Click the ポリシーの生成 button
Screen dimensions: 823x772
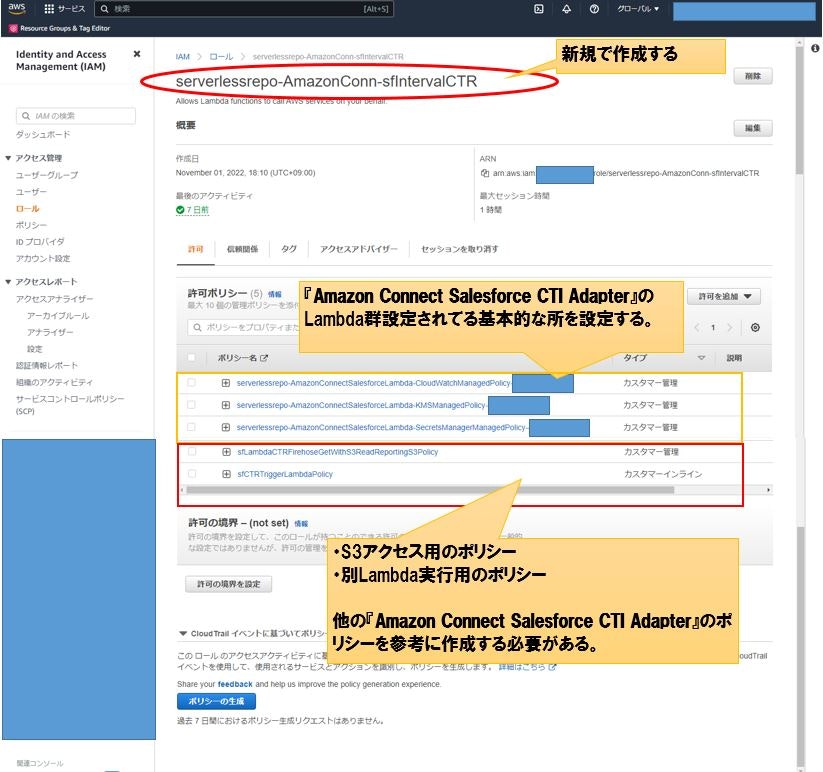point(216,701)
